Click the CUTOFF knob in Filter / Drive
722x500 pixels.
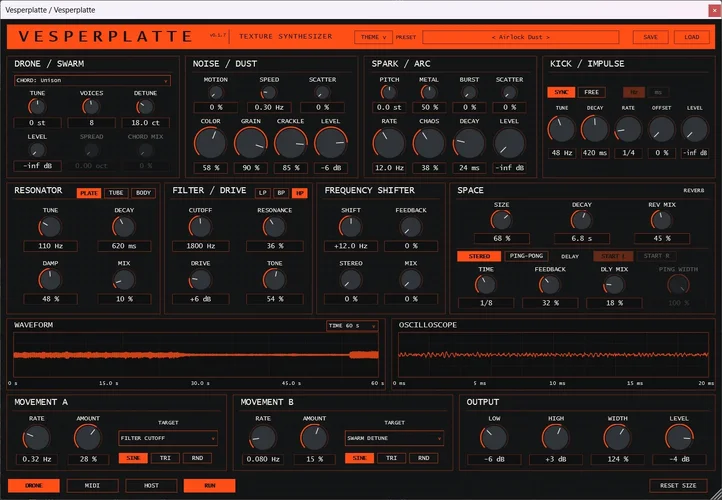[x=200, y=227]
